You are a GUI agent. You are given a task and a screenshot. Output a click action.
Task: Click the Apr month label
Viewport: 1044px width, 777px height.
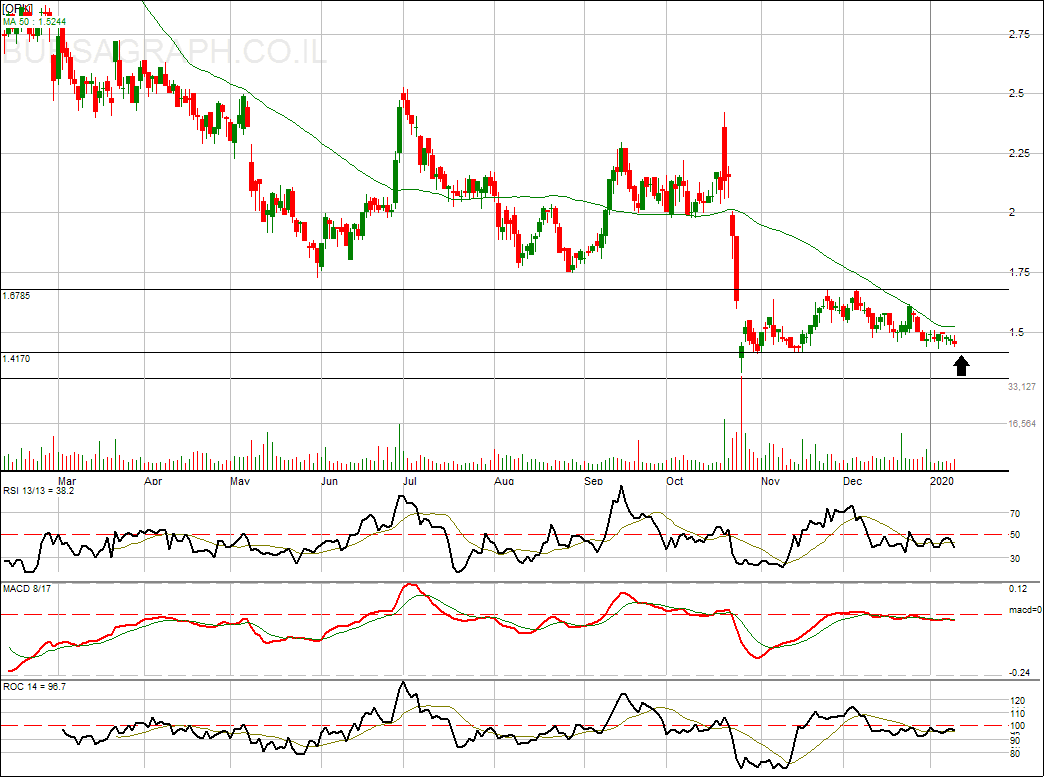tap(153, 481)
